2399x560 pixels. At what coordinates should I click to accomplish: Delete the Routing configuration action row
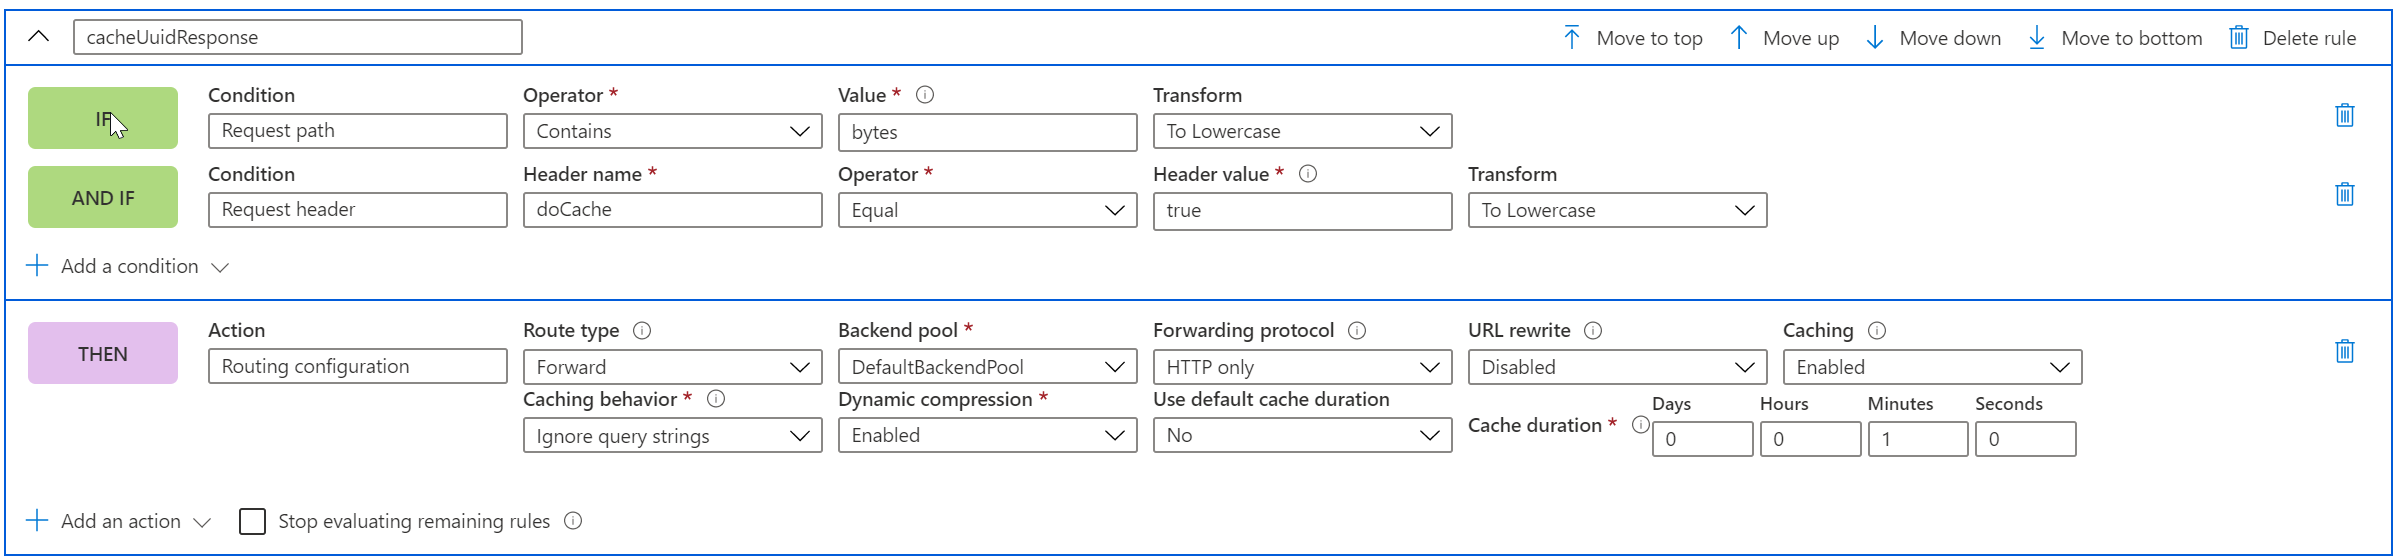(2345, 351)
